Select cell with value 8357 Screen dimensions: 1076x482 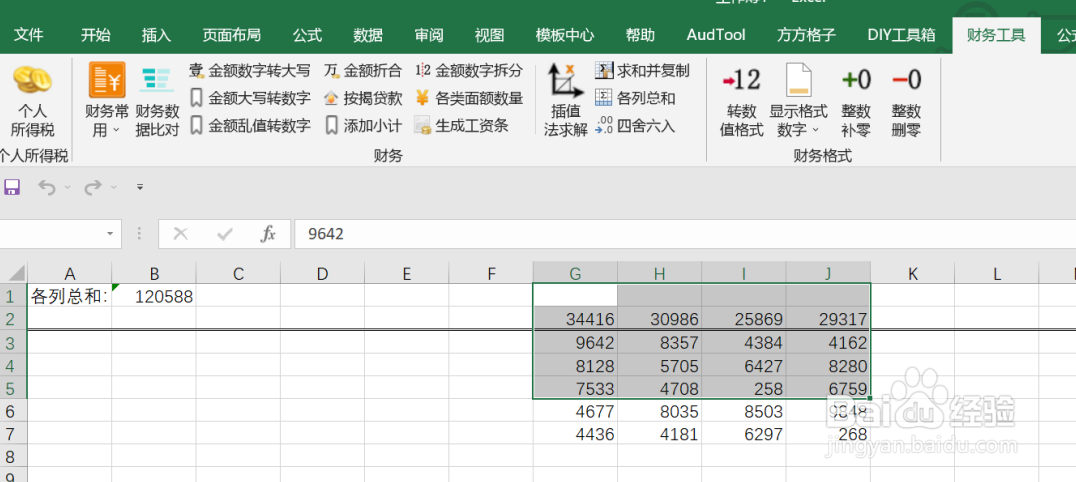(659, 343)
